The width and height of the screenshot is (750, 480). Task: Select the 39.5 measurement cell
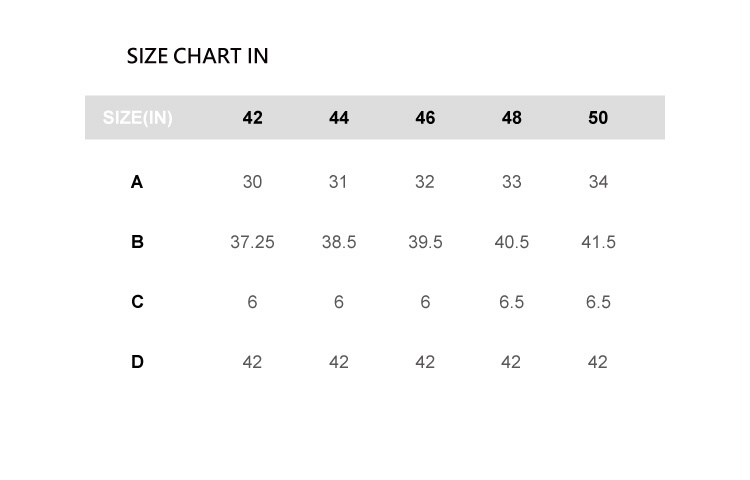(425, 242)
